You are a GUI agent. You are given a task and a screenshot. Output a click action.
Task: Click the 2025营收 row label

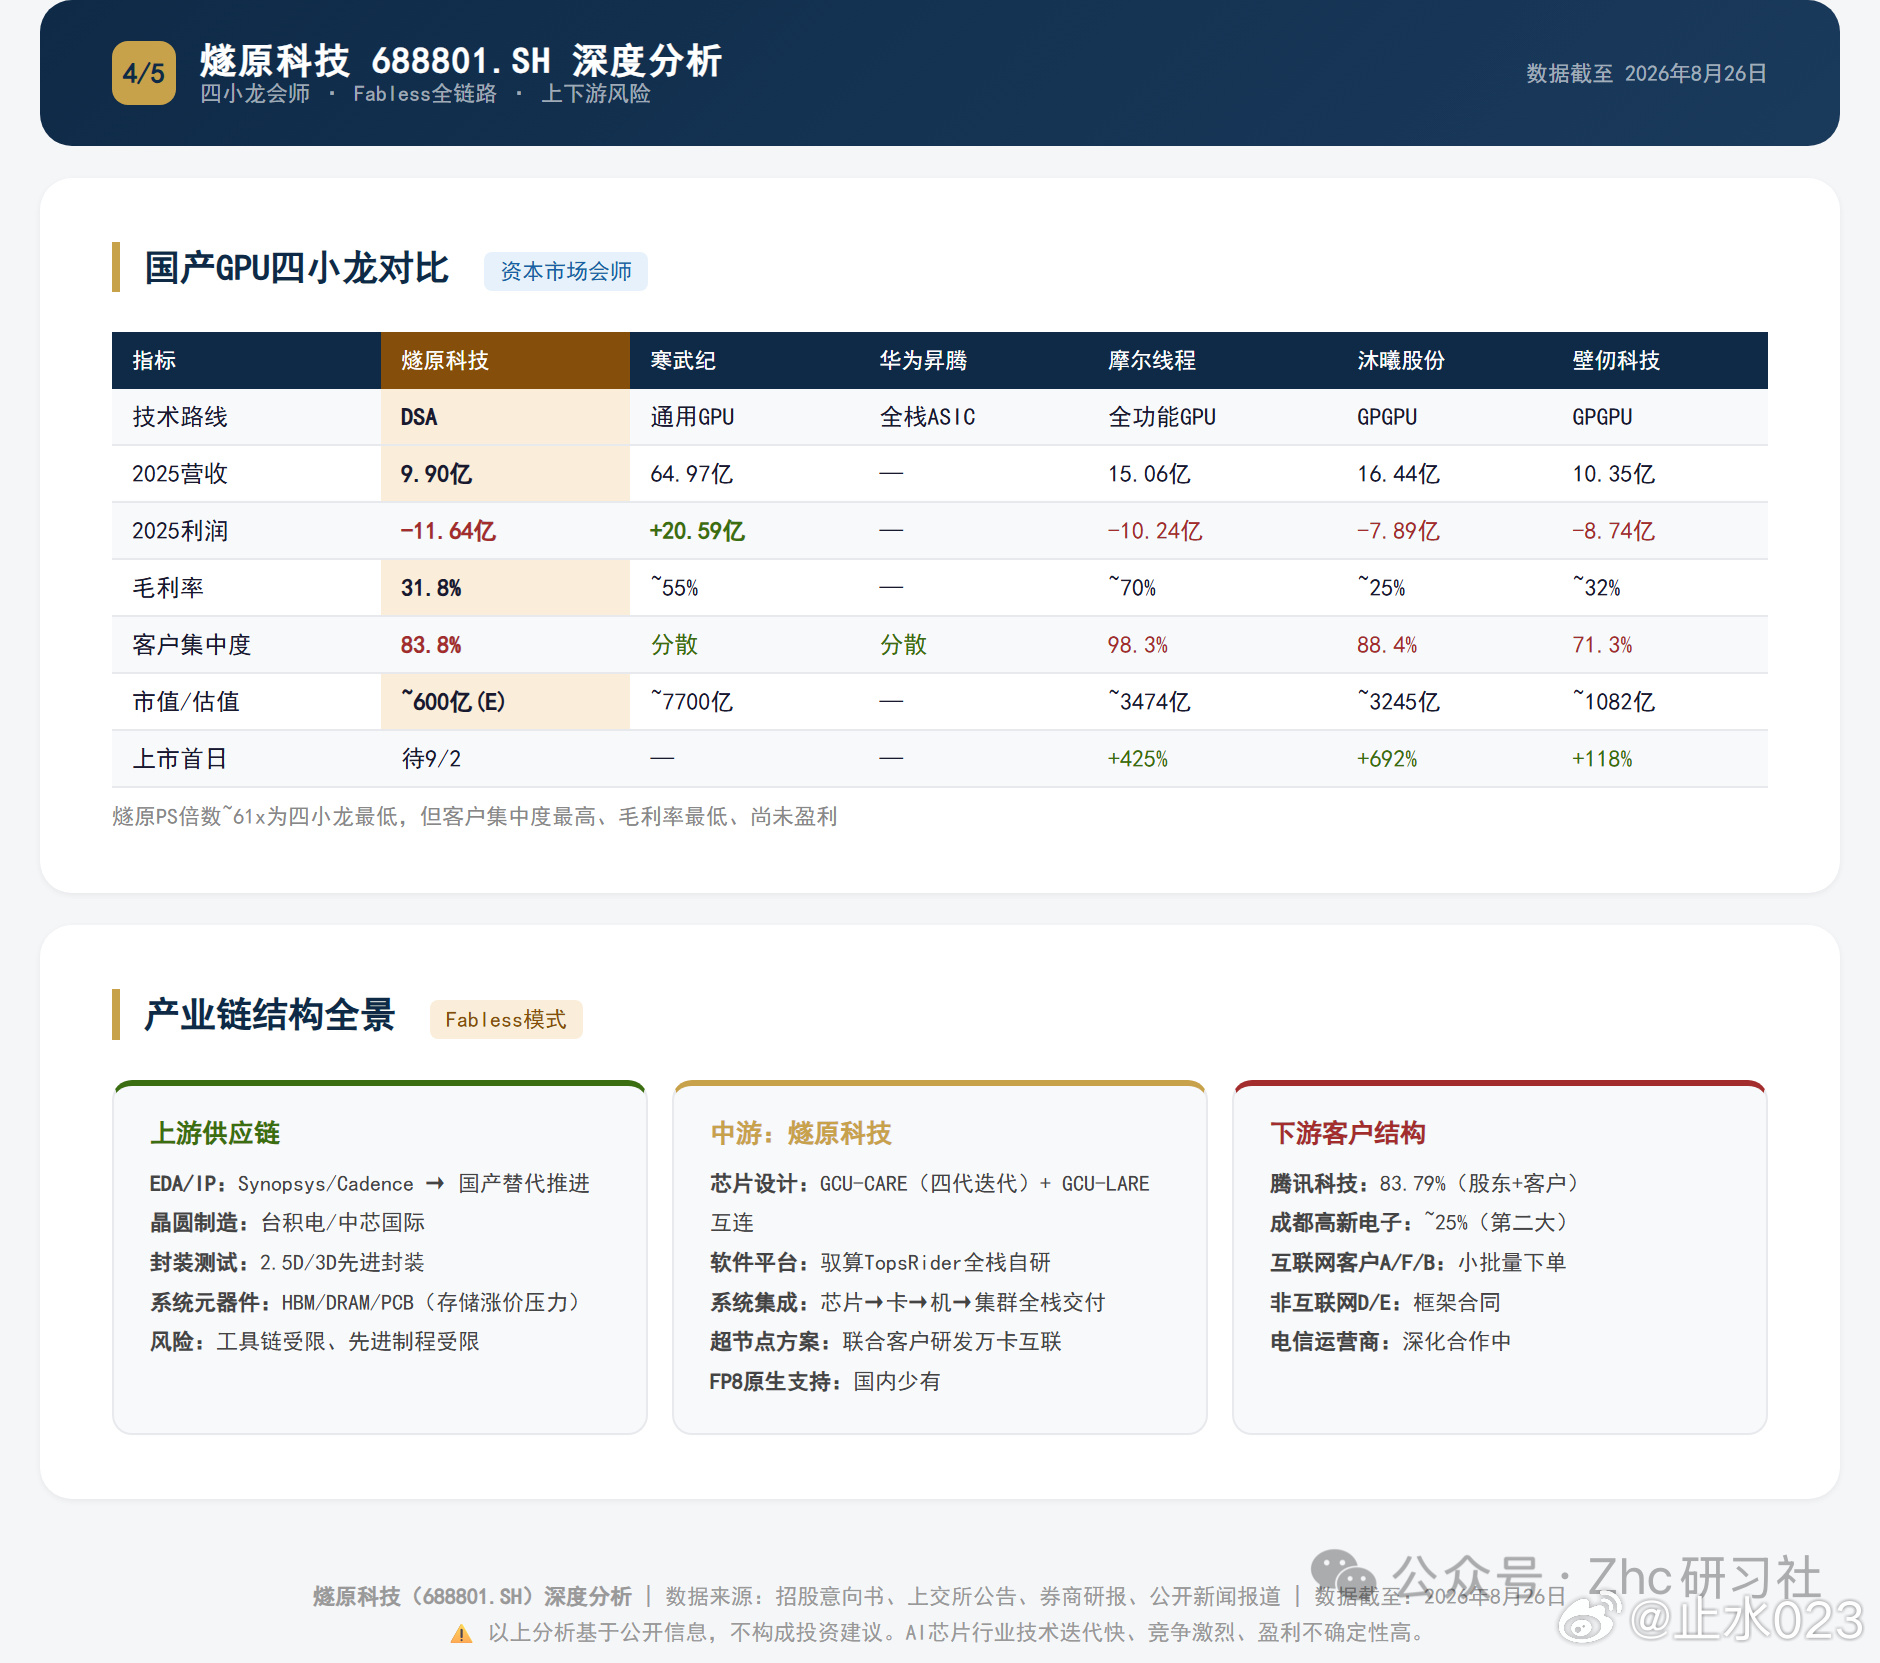point(180,474)
